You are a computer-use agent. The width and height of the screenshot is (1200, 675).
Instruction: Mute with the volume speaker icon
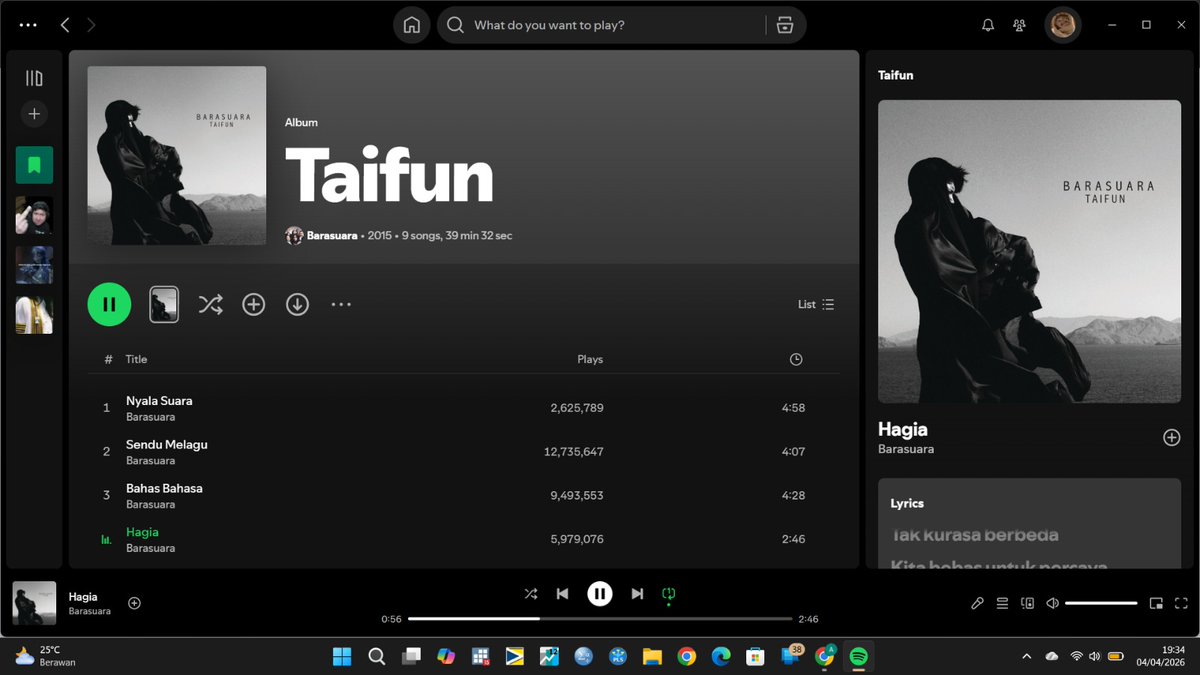point(1052,603)
